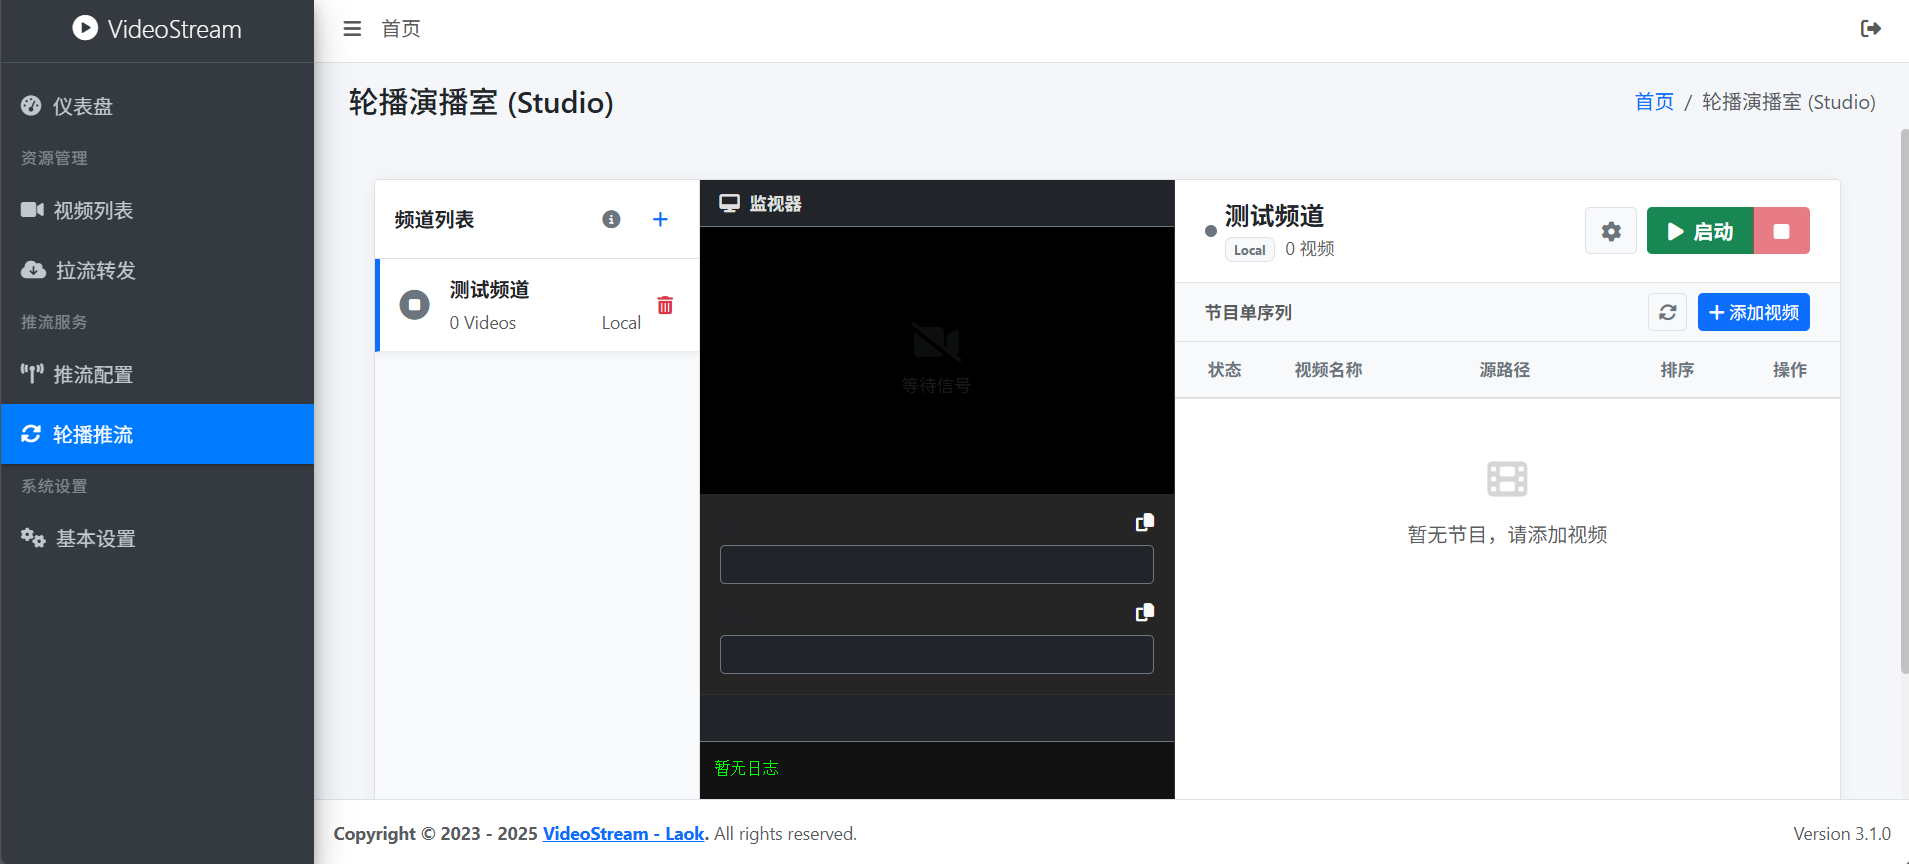The image size is (1909, 864).
Task: Open 基本设置 in the sidebar
Action: 95,538
